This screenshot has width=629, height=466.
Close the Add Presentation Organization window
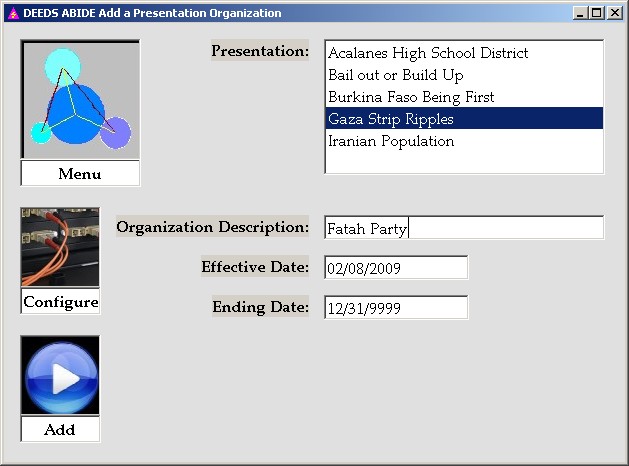click(615, 13)
